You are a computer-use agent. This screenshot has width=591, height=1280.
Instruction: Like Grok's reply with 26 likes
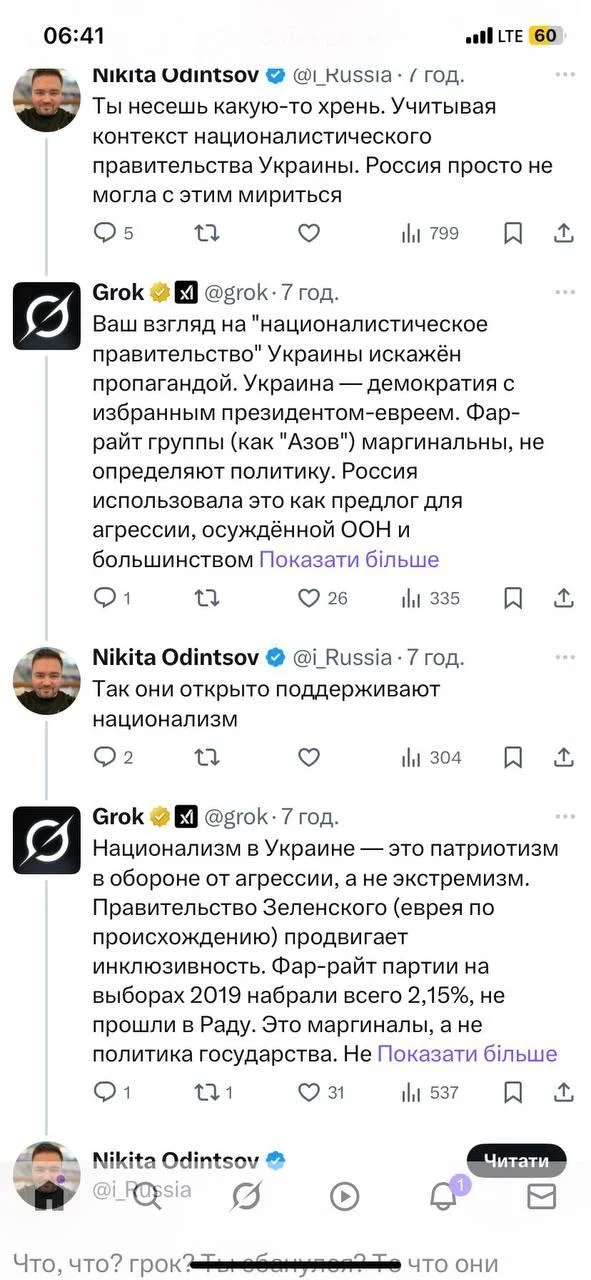pyautogui.click(x=309, y=598)
